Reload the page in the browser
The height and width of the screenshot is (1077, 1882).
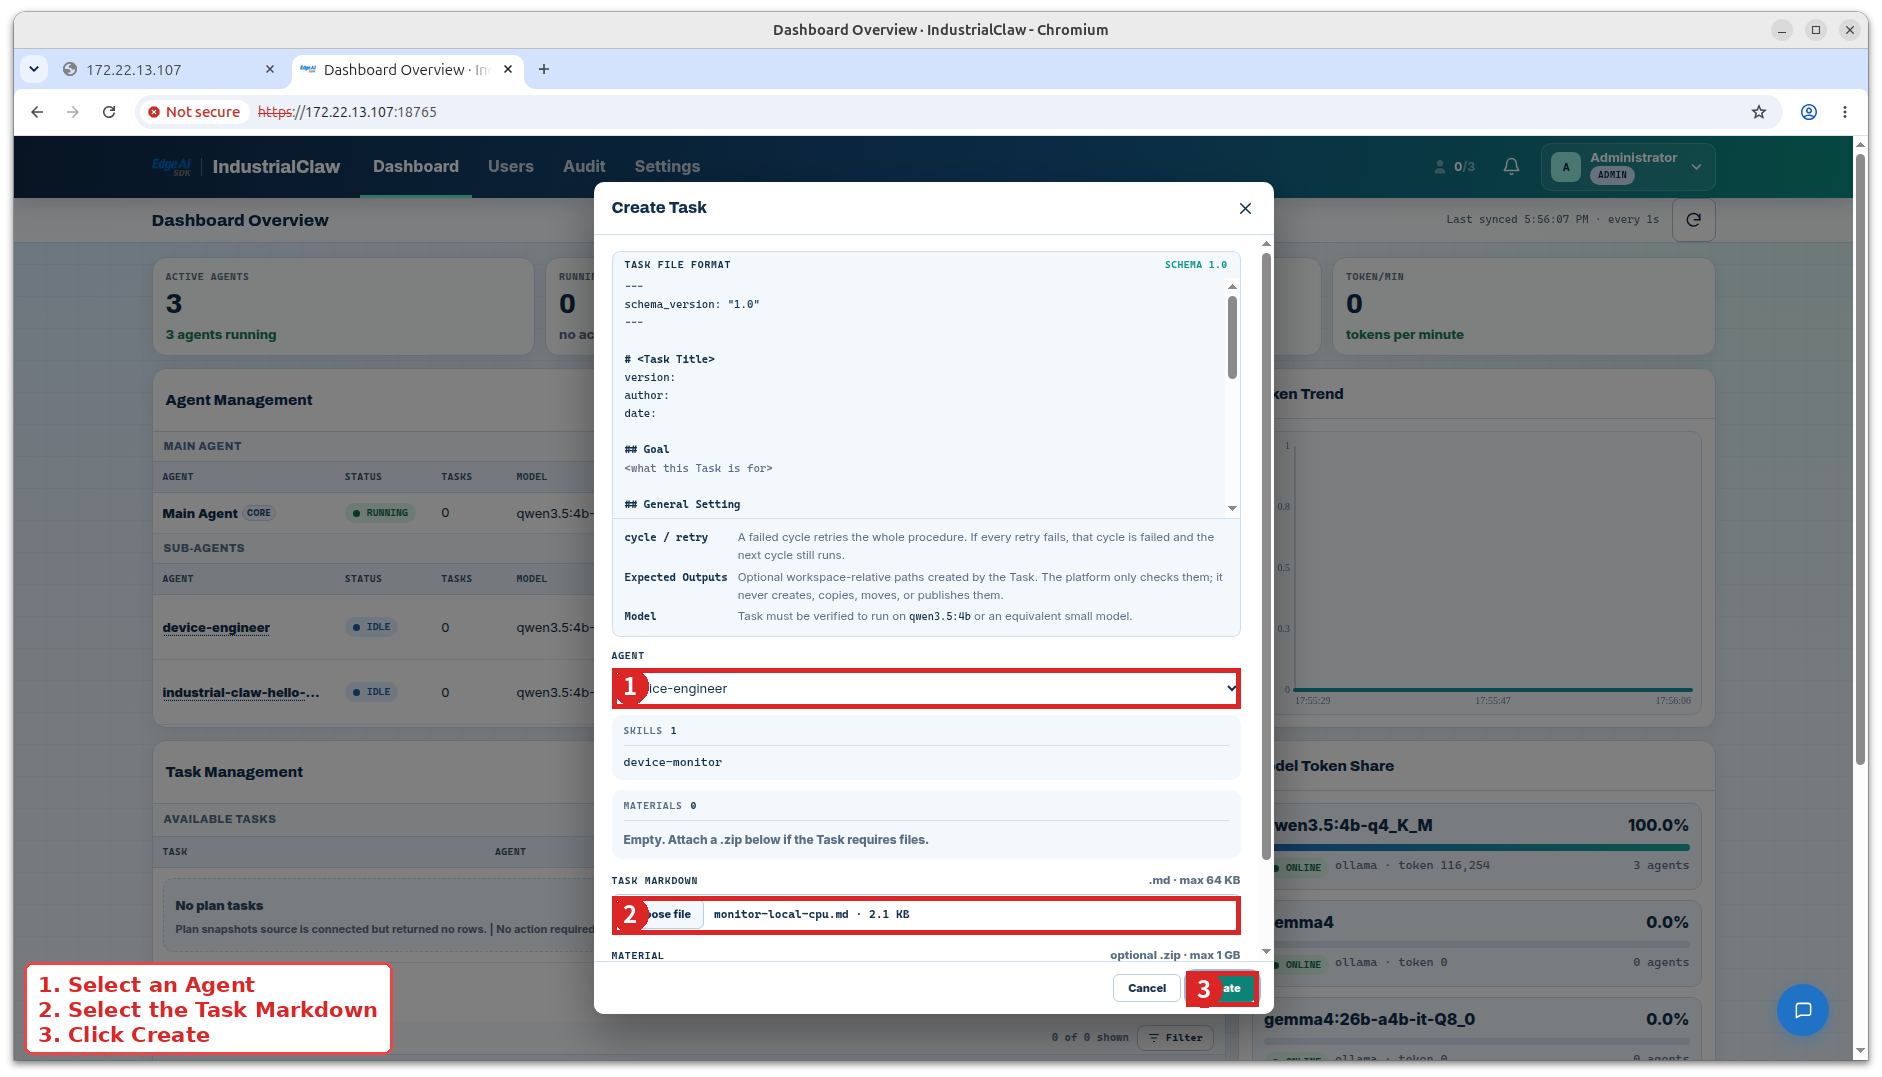point(109,112)
